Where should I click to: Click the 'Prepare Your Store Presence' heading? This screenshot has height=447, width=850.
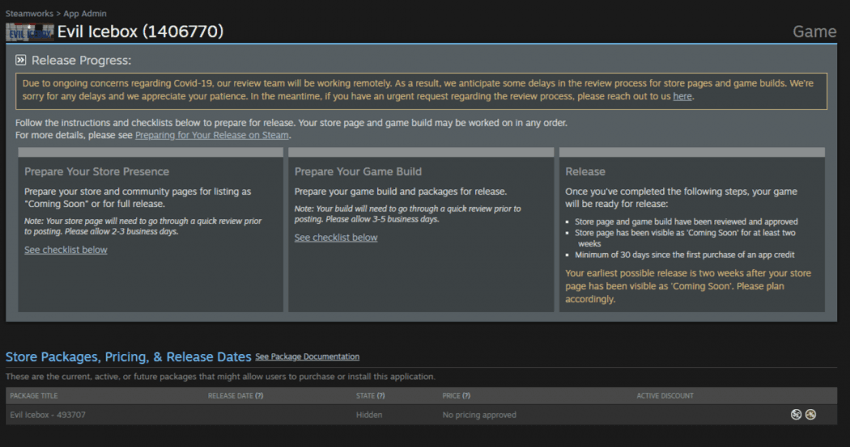click(96, 171)
